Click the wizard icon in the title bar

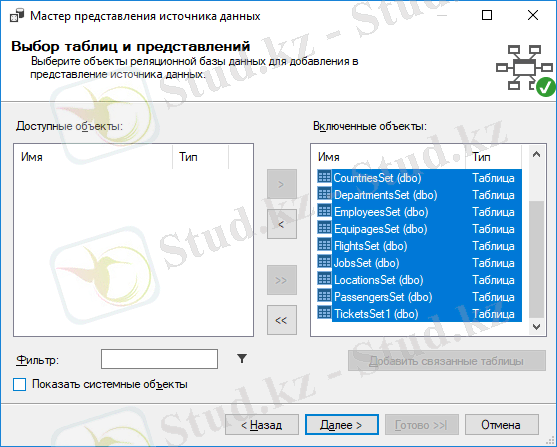click(x=16, y=16)
